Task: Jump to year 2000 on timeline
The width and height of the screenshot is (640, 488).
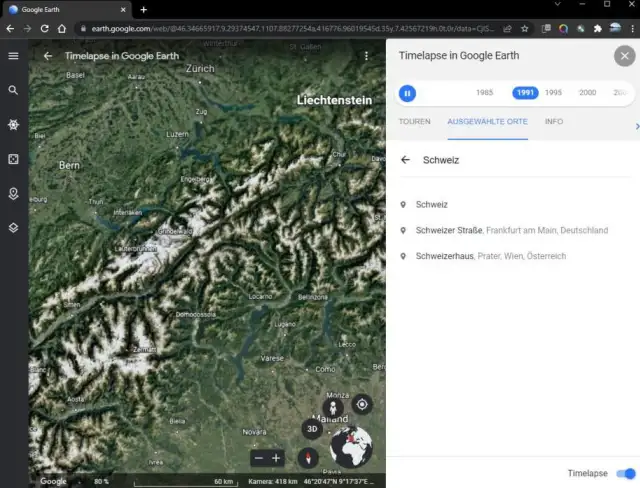Action: (x=587, y=93)
